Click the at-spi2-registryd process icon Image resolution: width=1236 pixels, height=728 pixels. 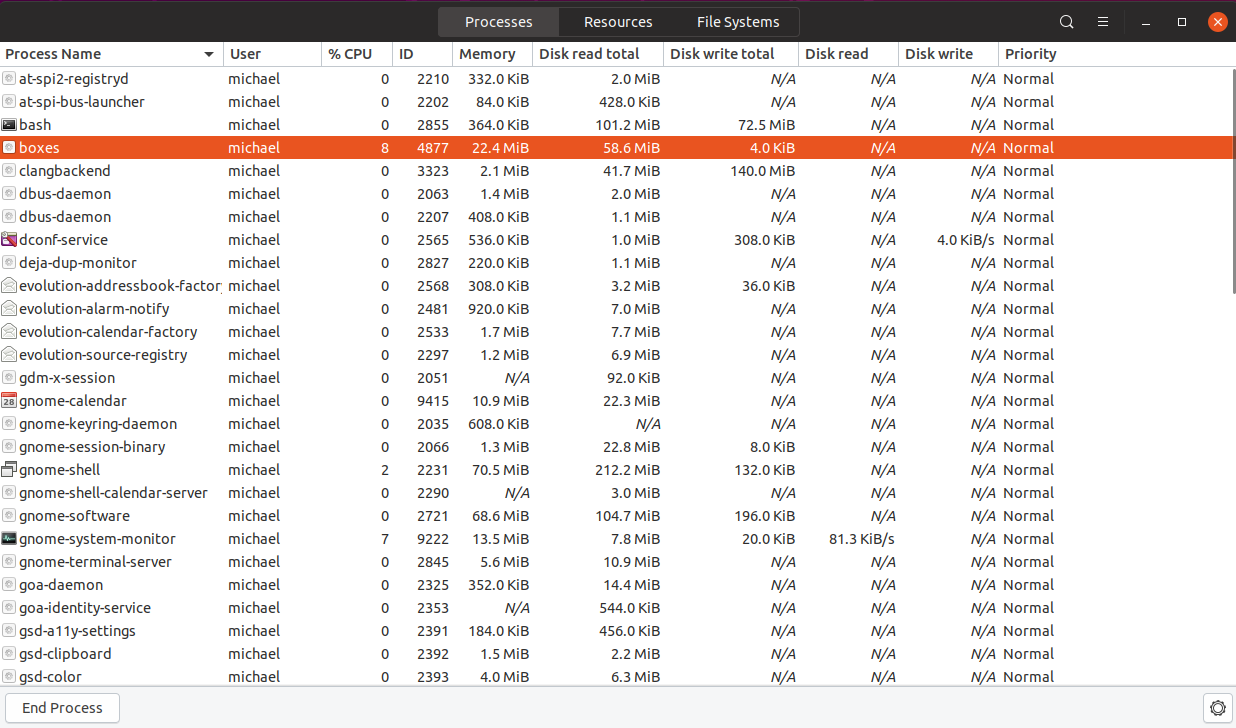(x=9, y=79)
